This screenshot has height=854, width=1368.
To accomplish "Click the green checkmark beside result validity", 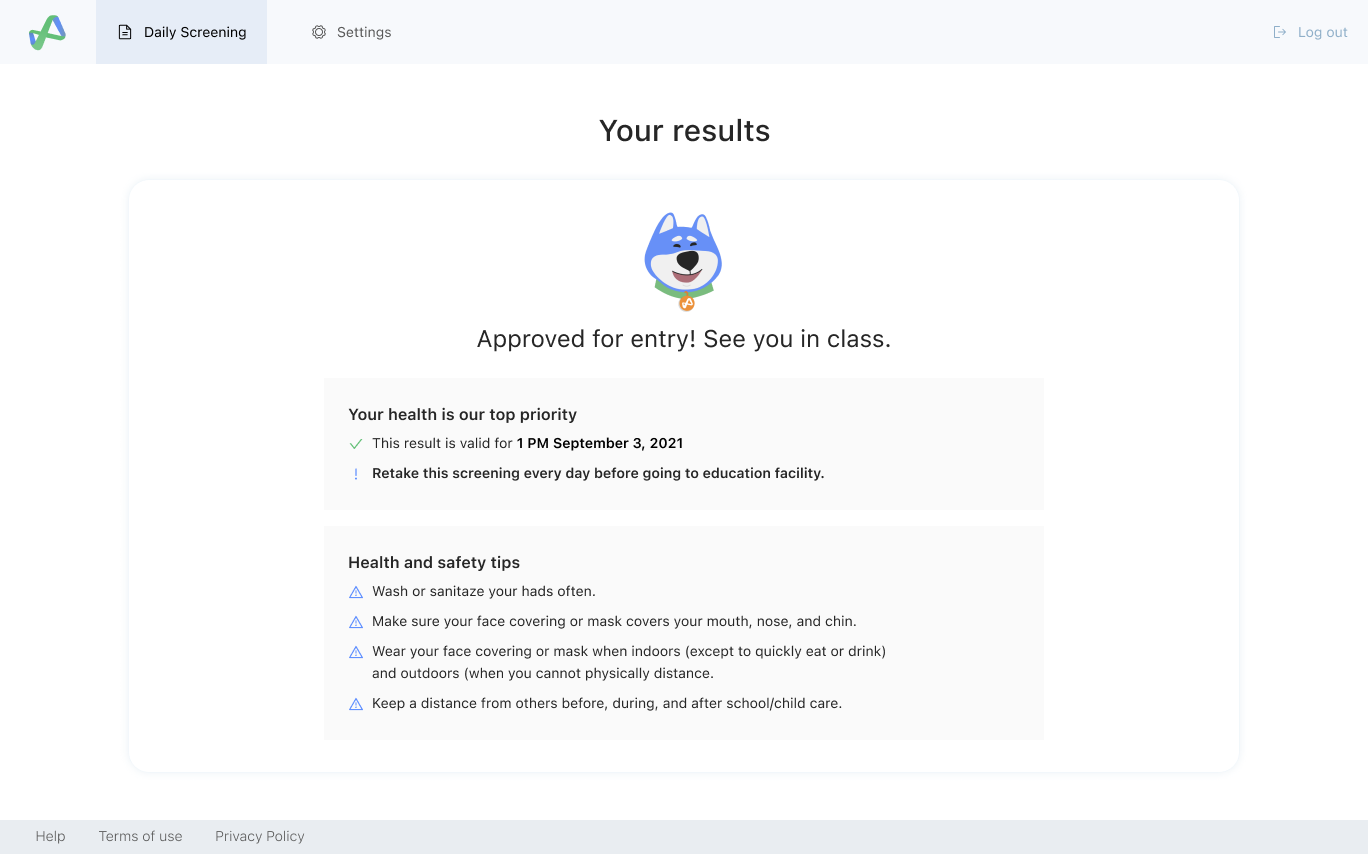I will [355, 444].
